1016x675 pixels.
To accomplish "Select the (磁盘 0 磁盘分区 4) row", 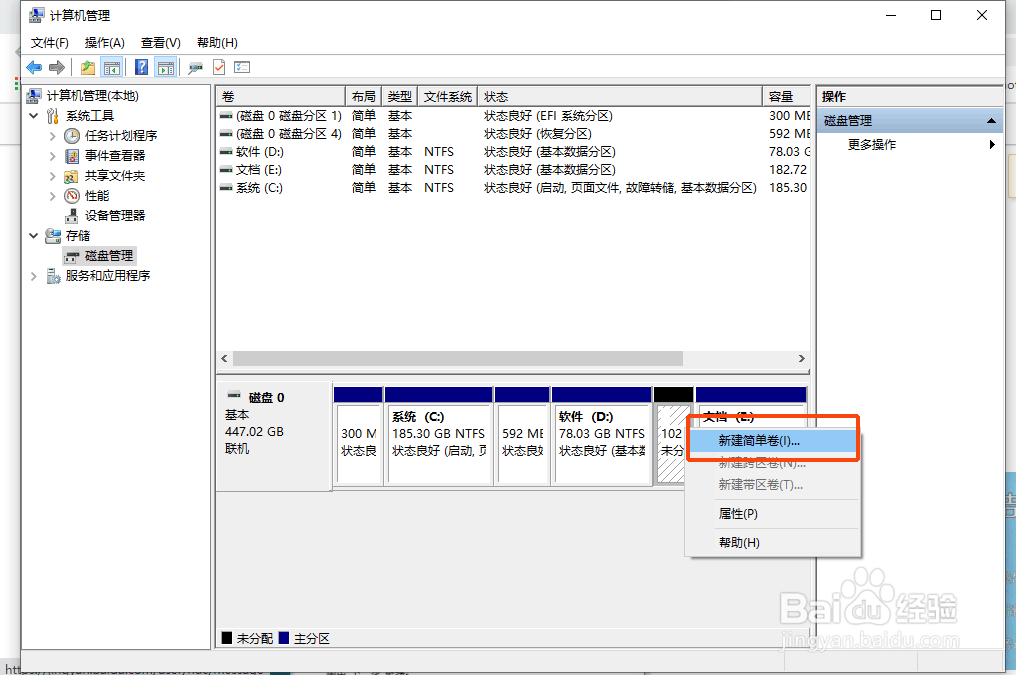I will tap(514, 134).
